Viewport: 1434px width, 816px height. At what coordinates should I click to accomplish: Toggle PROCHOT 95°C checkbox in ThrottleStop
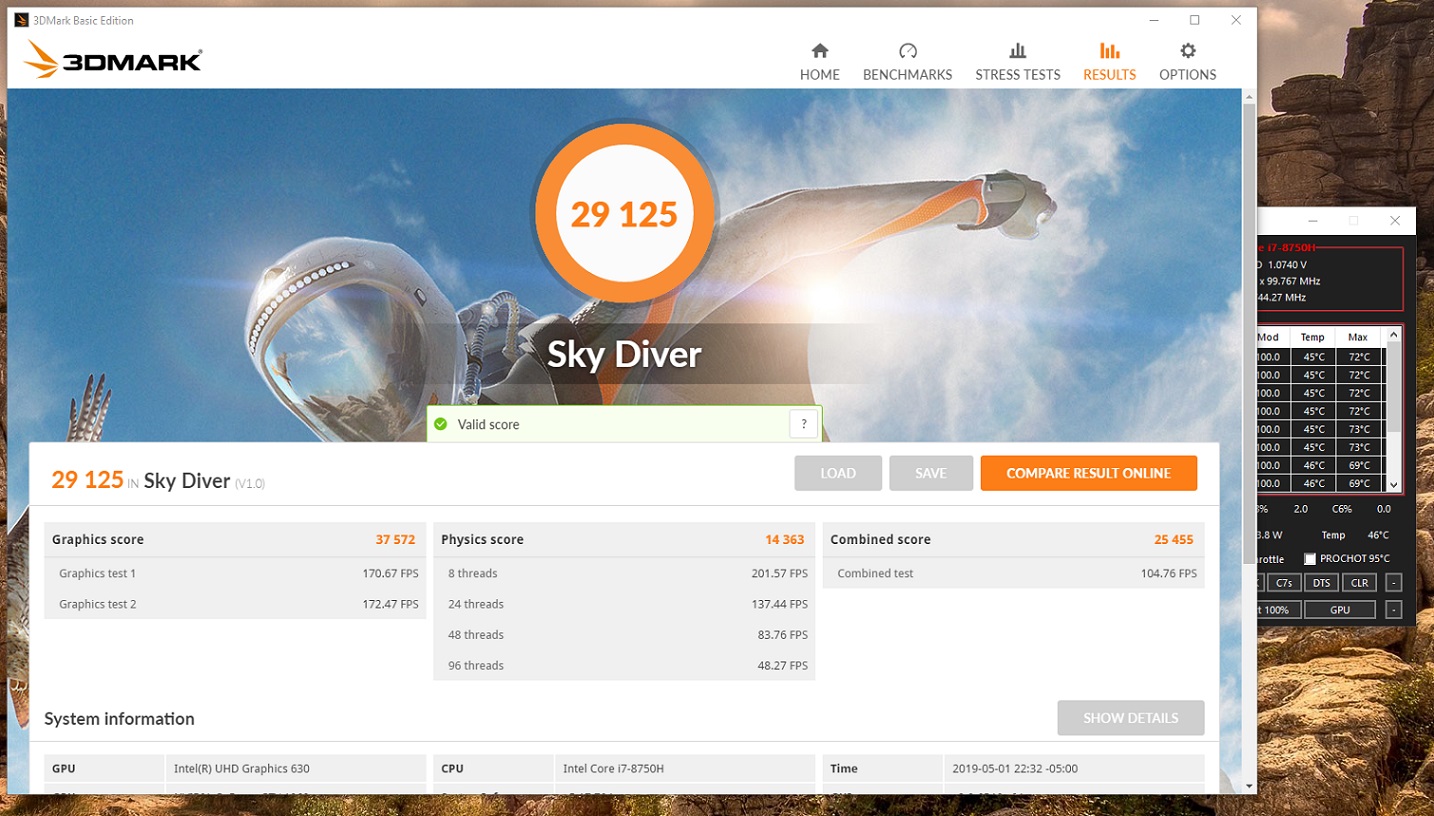(1310, 559)
